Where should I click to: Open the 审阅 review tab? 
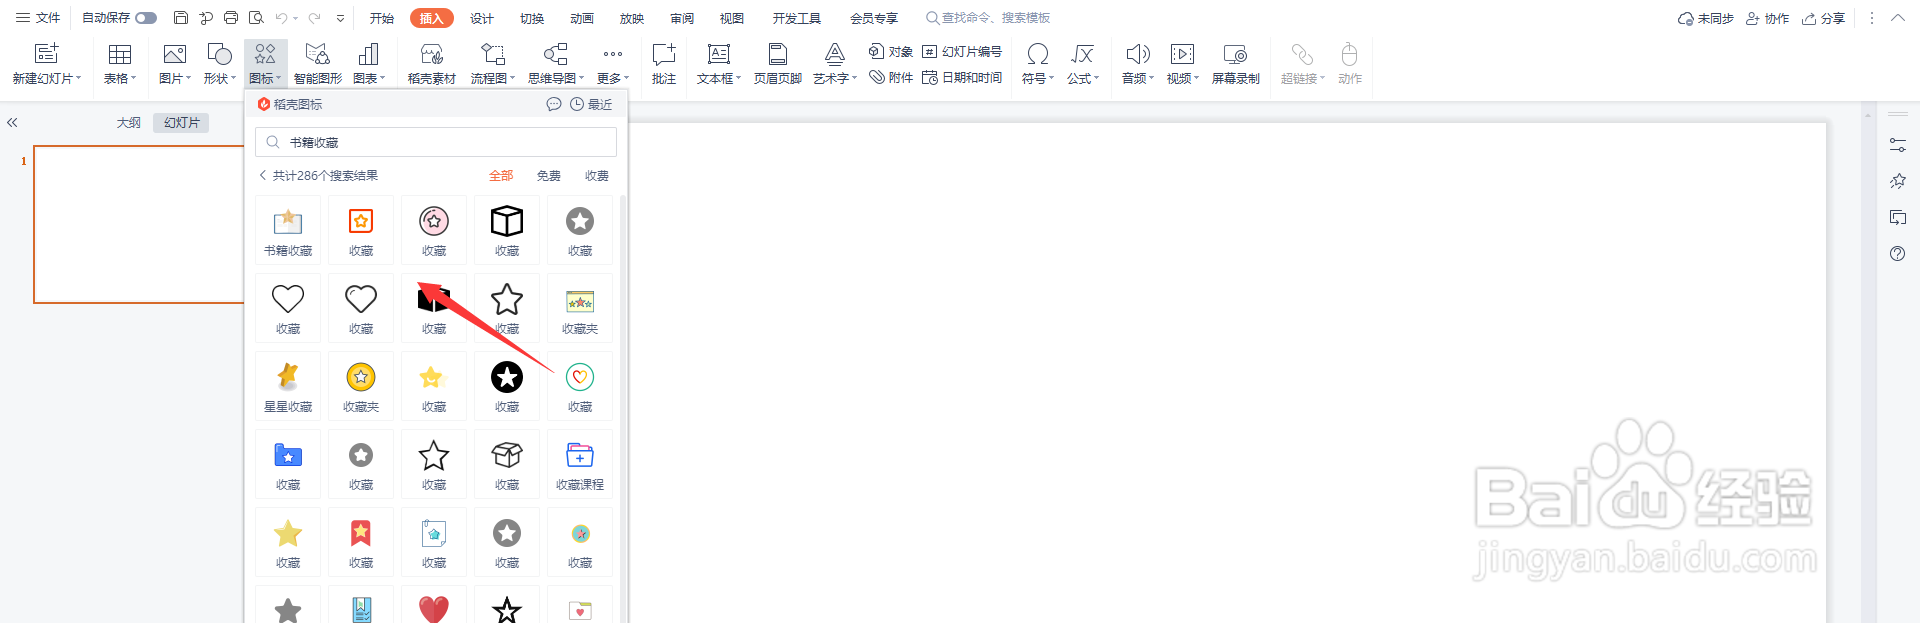coord(682,18)
